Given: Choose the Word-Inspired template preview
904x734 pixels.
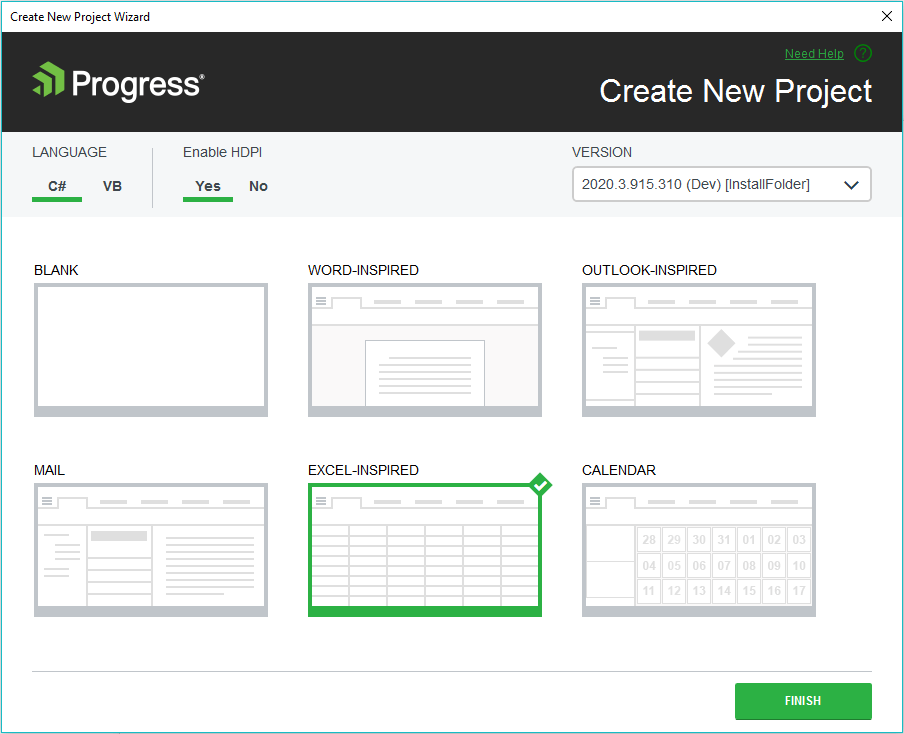Looking at the screenshot, I should (424, 349).
